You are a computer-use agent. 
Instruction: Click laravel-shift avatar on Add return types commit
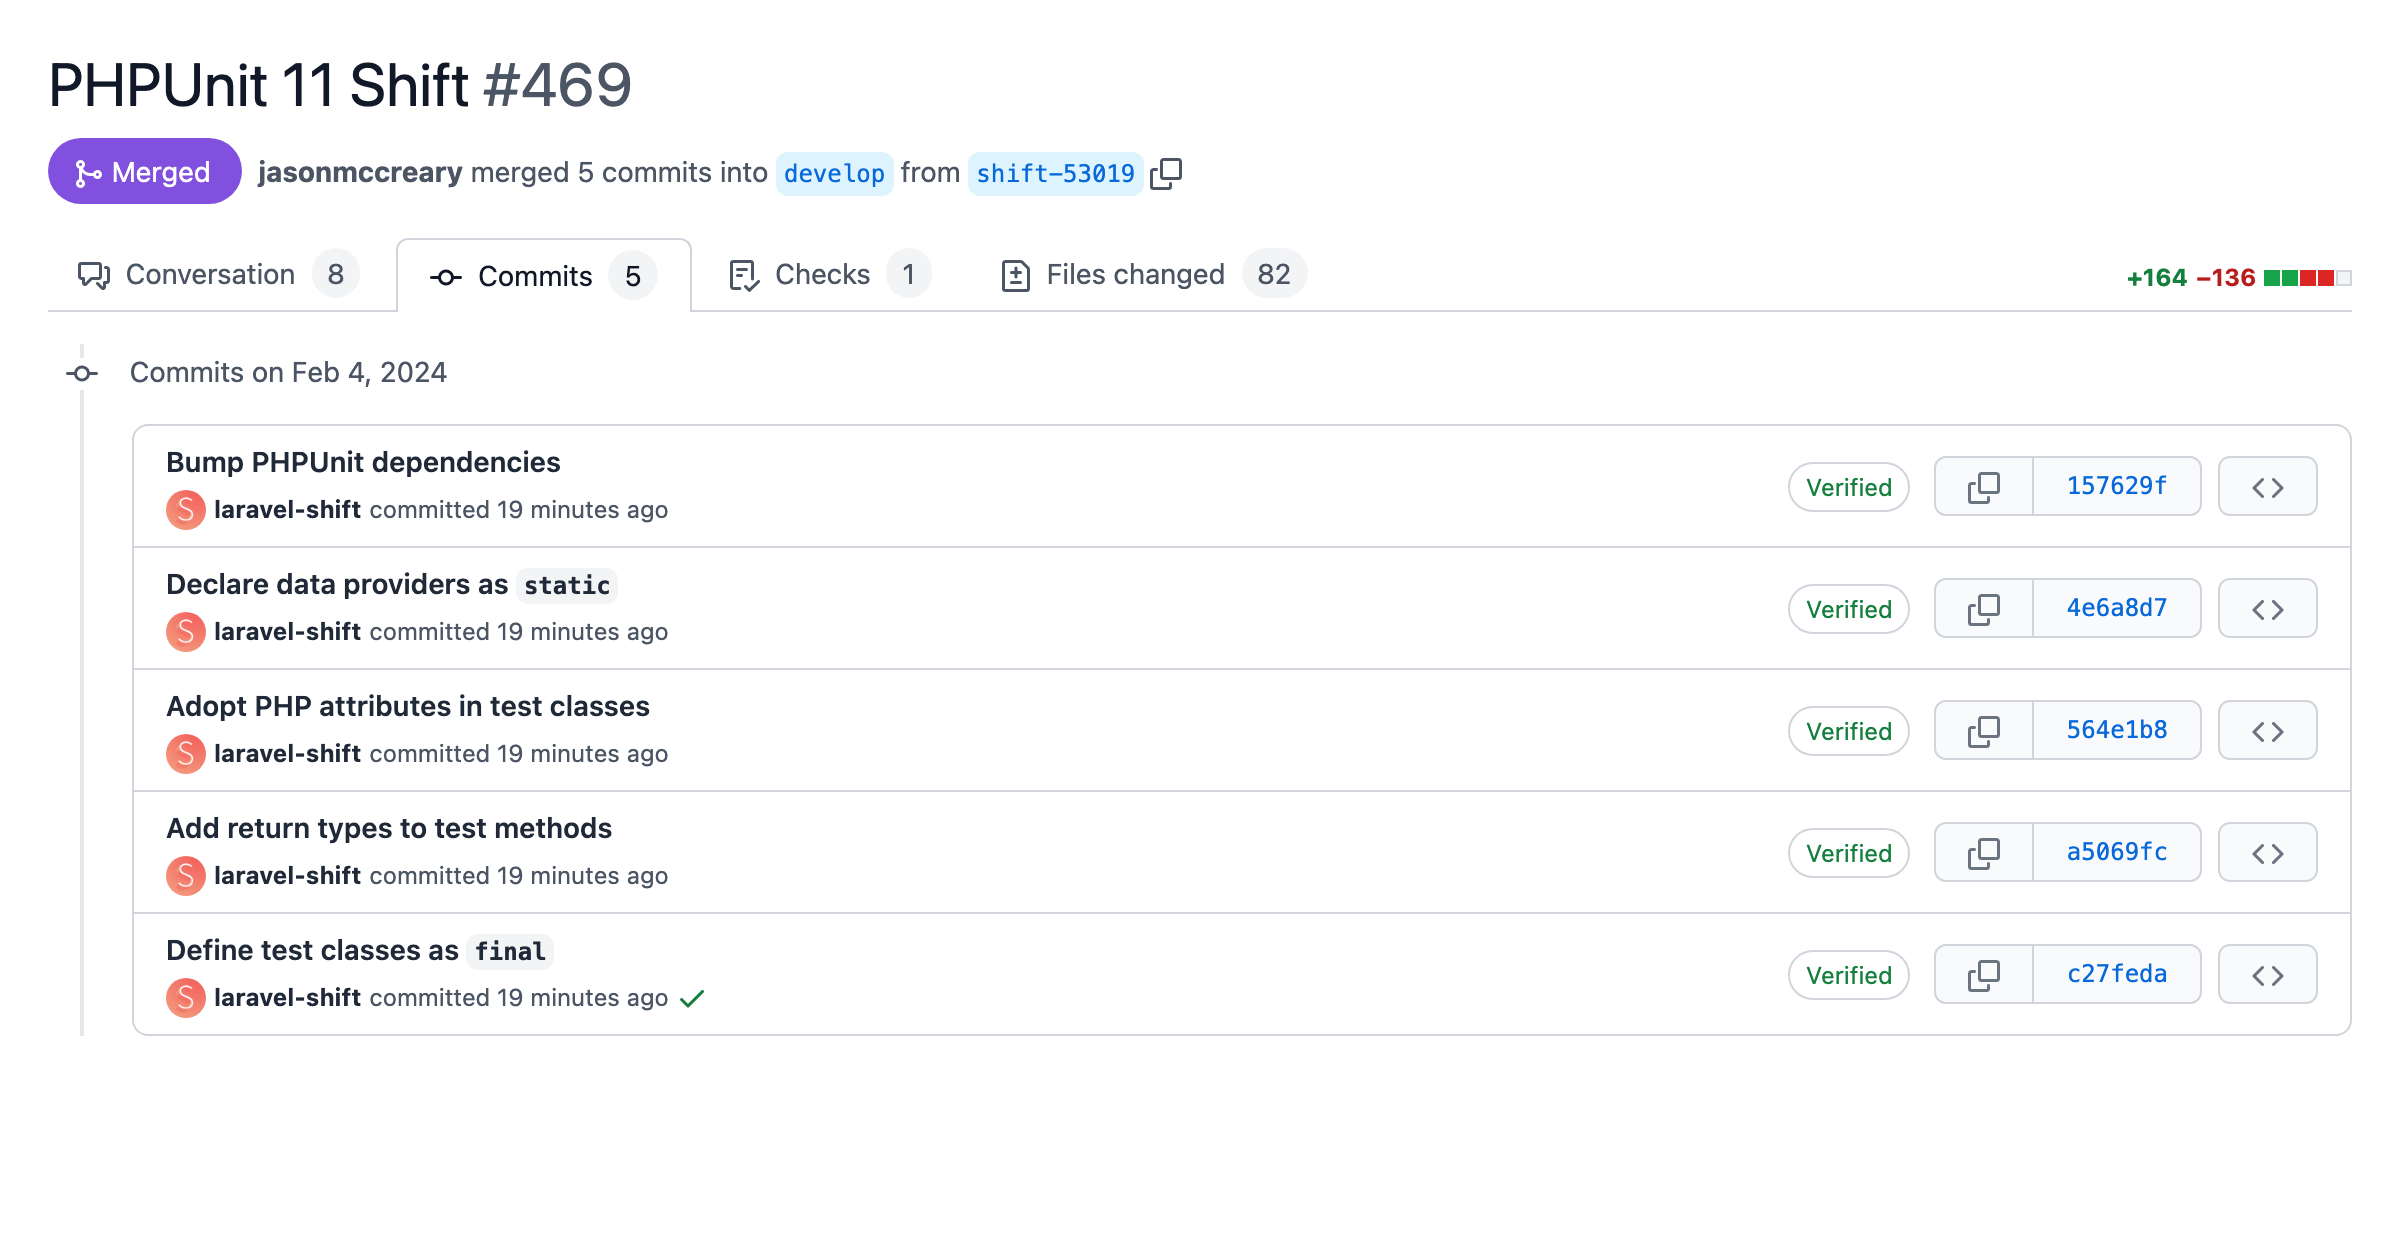point(186,876)
